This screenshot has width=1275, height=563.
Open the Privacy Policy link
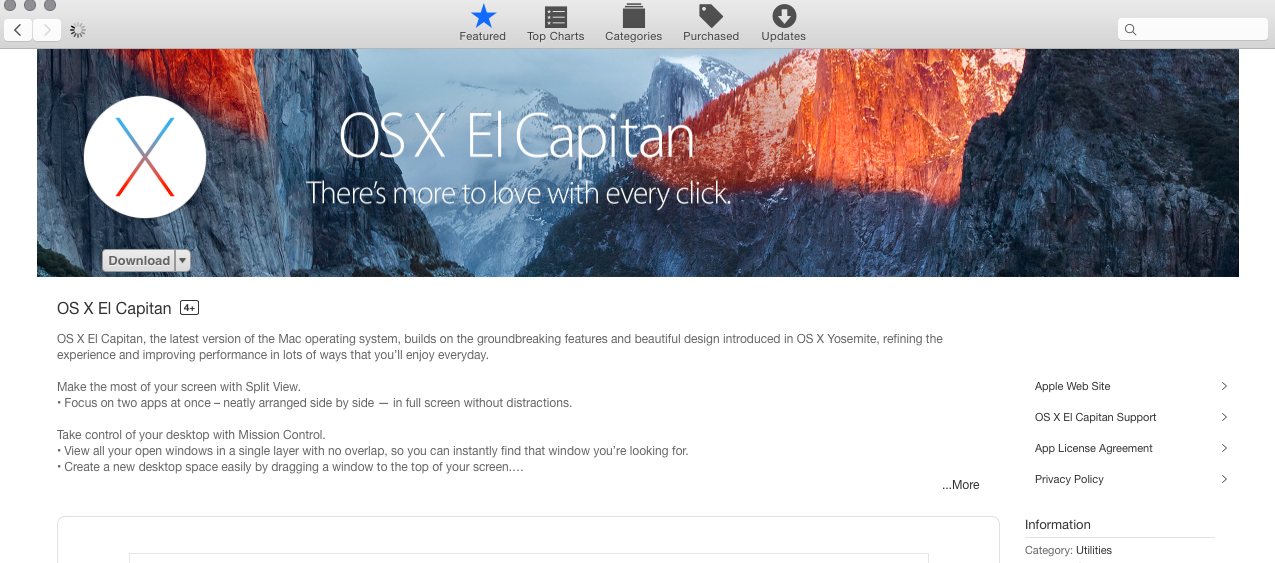[1069, 479]
